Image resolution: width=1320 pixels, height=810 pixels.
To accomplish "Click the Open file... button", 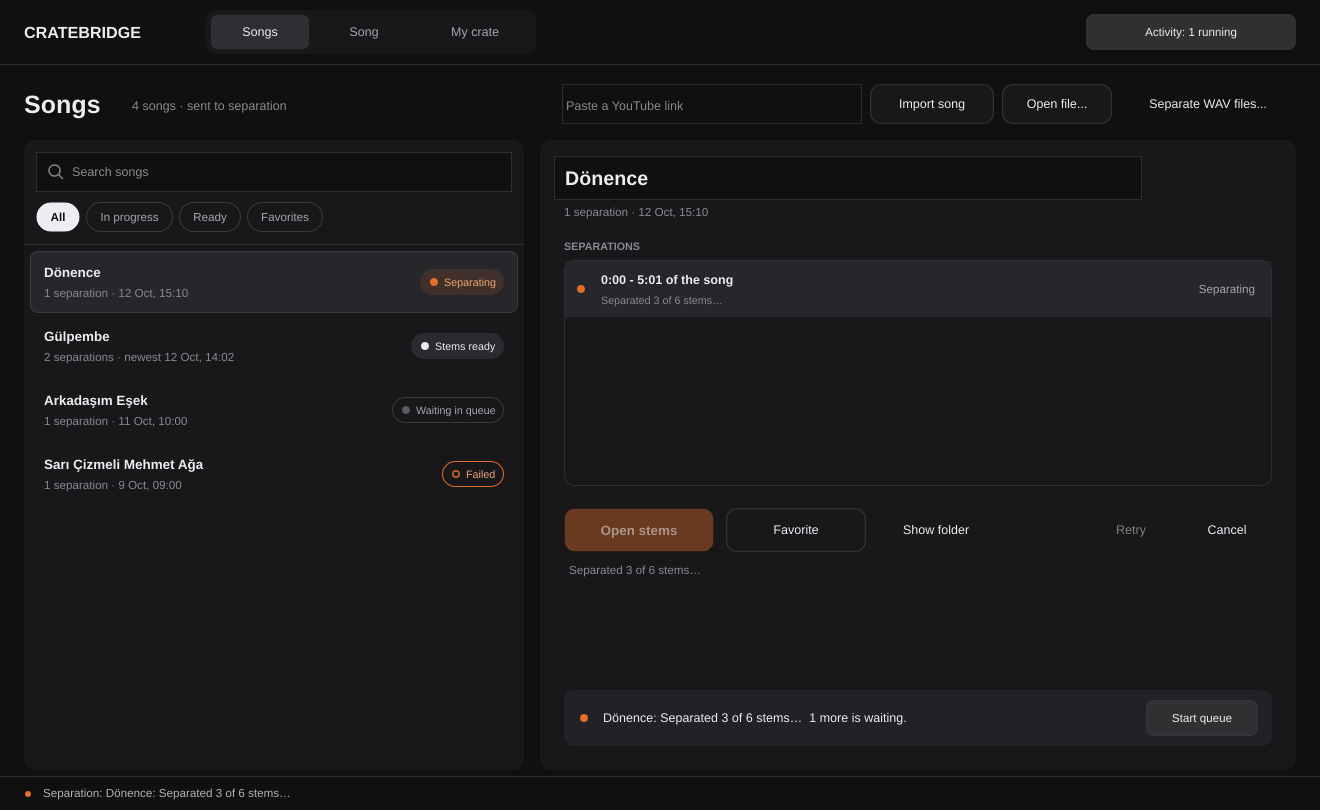I will [x=1057, y=104].
